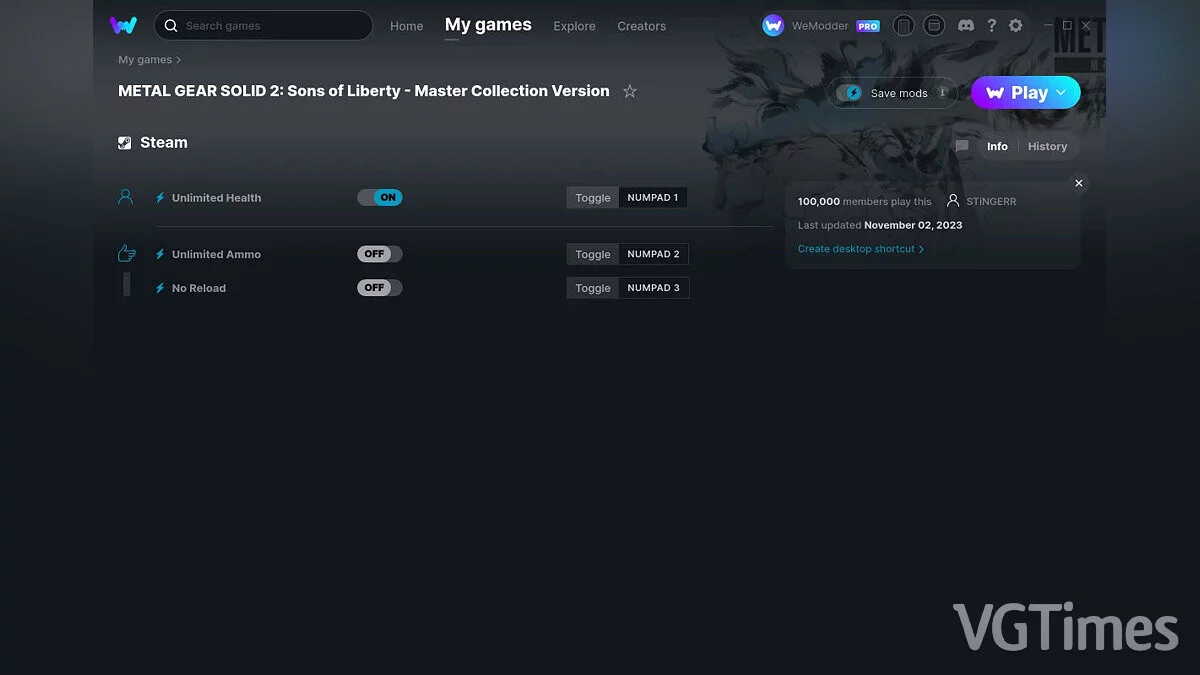Click the WeModder username
Screen dimensions: 1200x675
(x=820, y=27)
